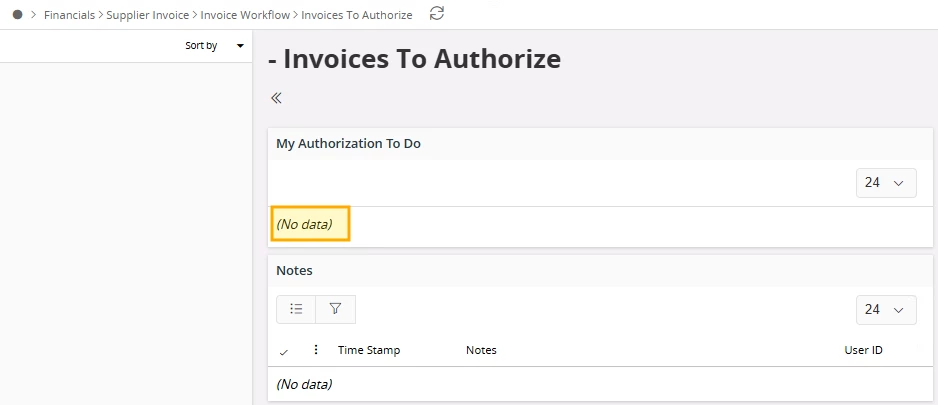The image size is (938, 405).
Task: Click the home circle icon in breadcrumb
Action: point(17,15)
